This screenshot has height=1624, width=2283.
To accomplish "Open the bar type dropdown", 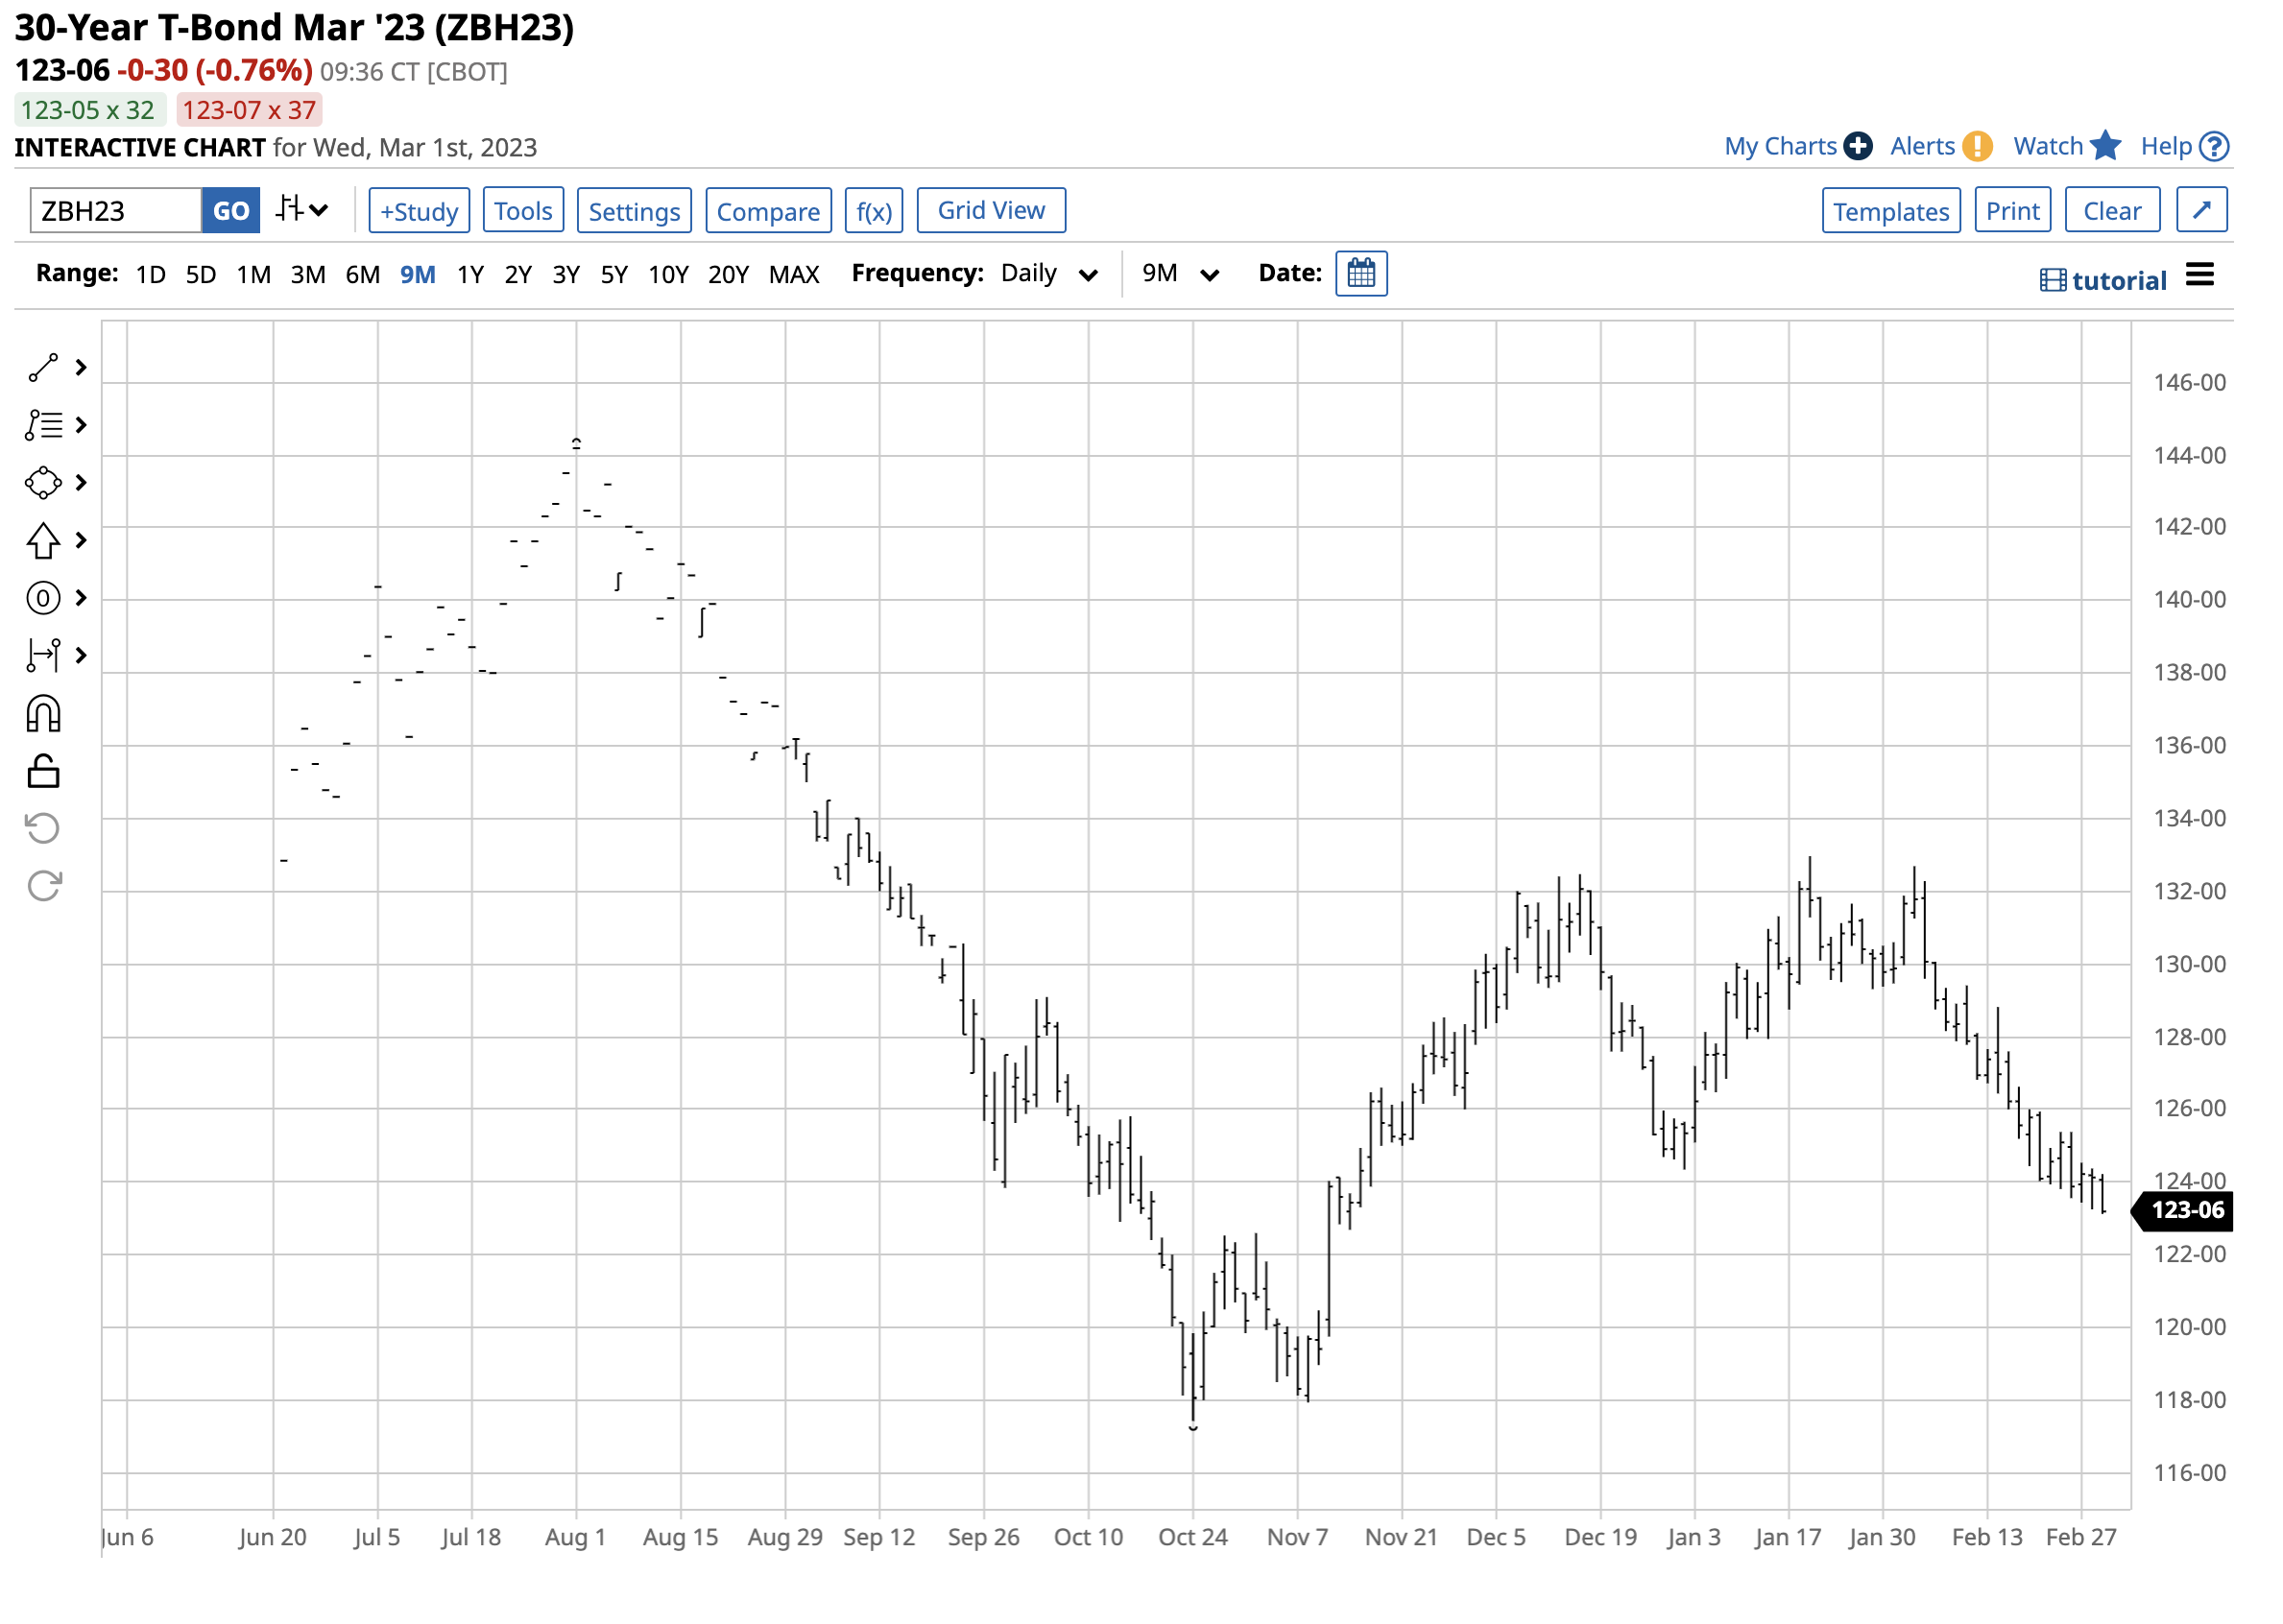I will tap(303, 211).
